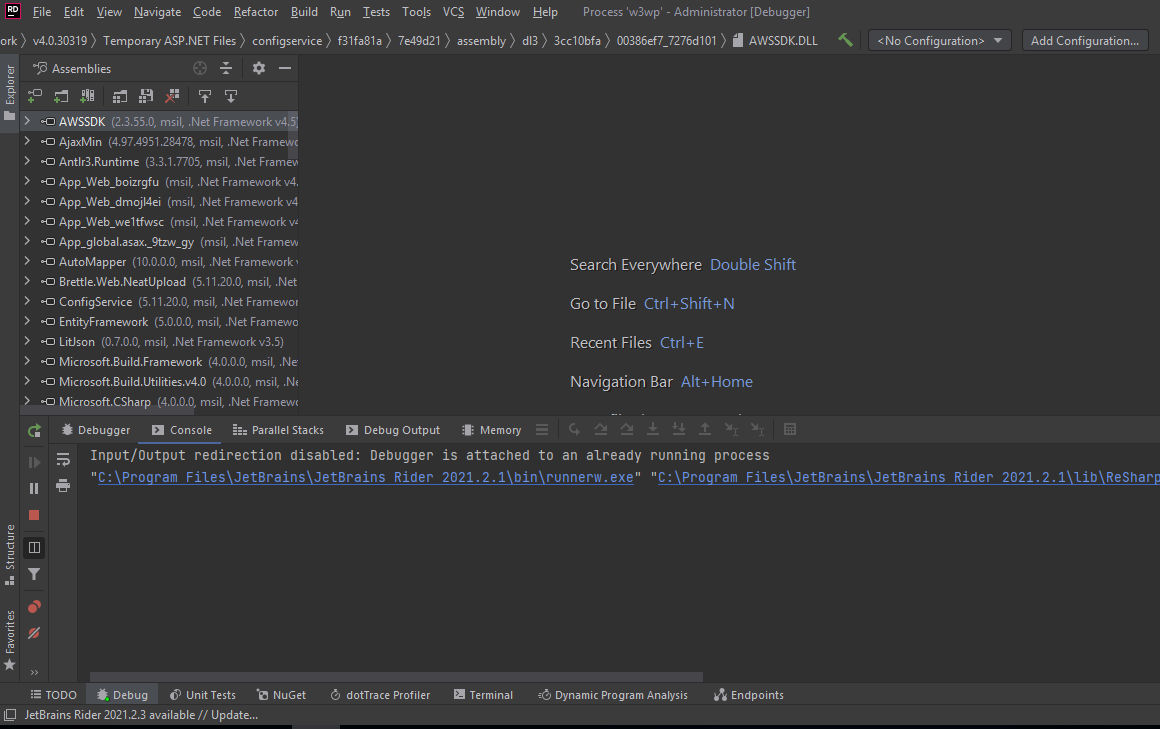Image resolution: width=1160 pixels, height=729 pixels.
Task: Click the resume program icon
Action: (34, 463)
